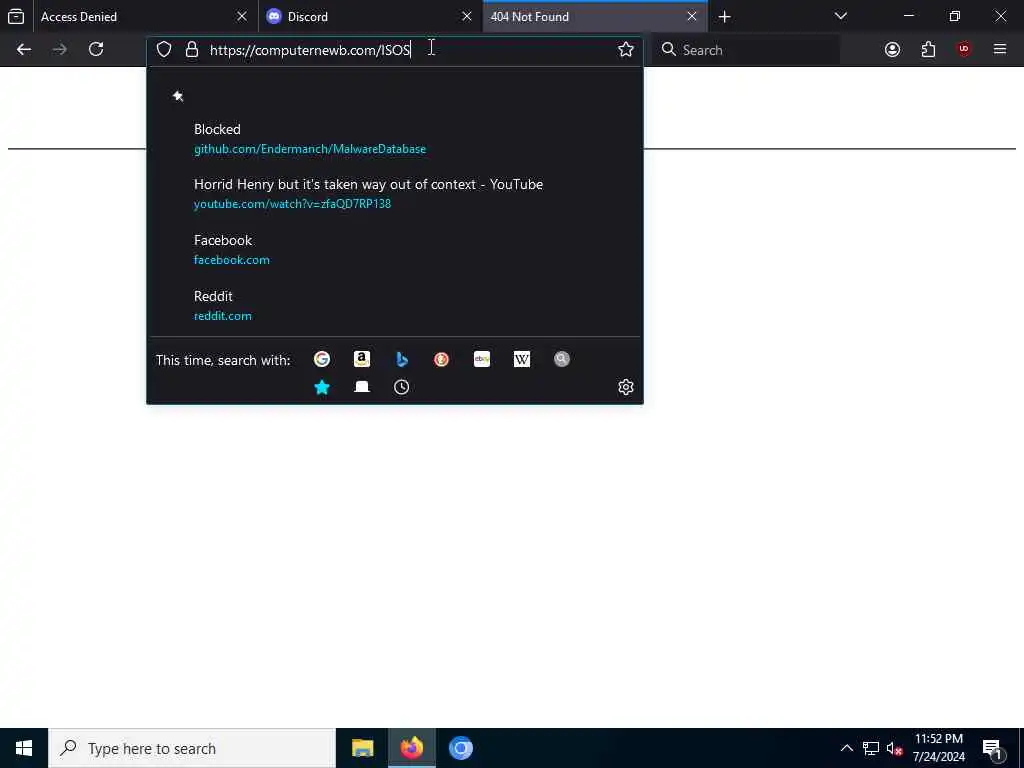Open a new tab with plus
Viewport: 1024px width, 768px height.
click(724, 17)
